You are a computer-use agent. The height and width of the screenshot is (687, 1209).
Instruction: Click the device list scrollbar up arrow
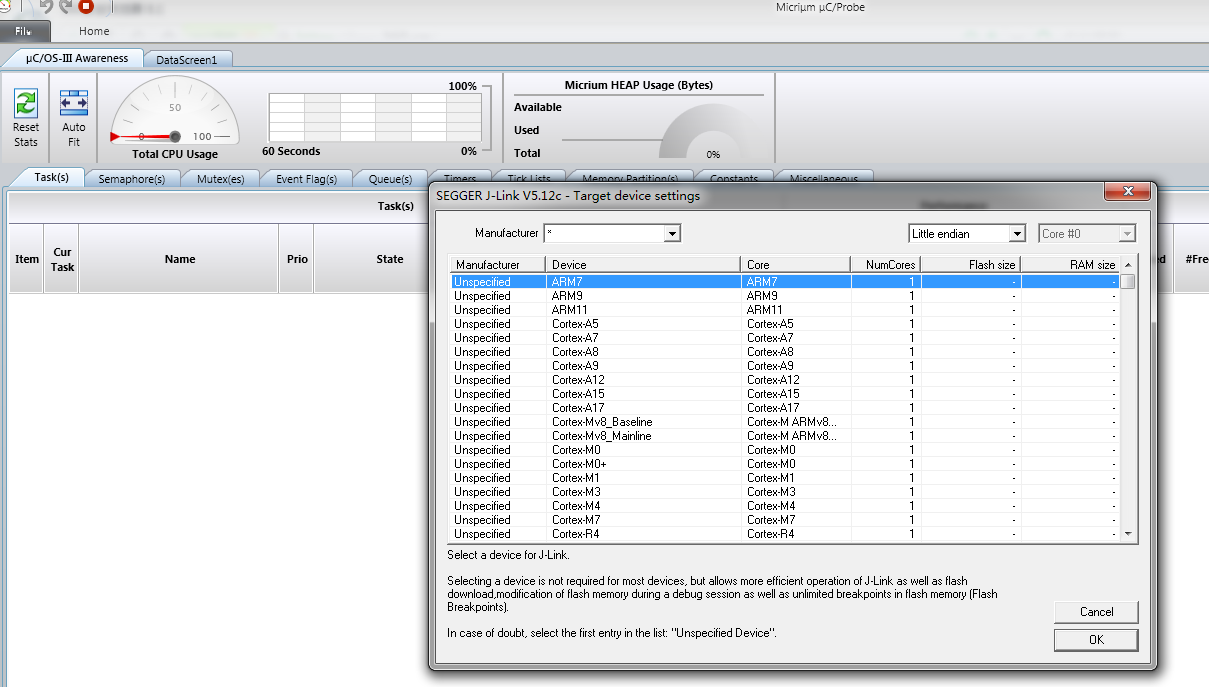click(1128, 263)
